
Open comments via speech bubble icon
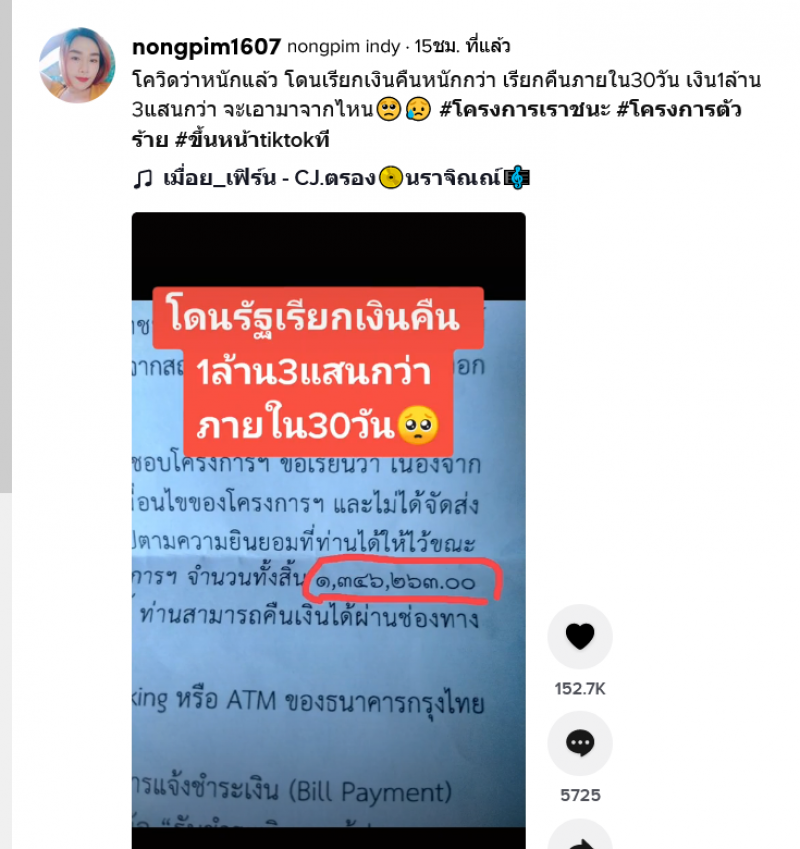(580, 743)
